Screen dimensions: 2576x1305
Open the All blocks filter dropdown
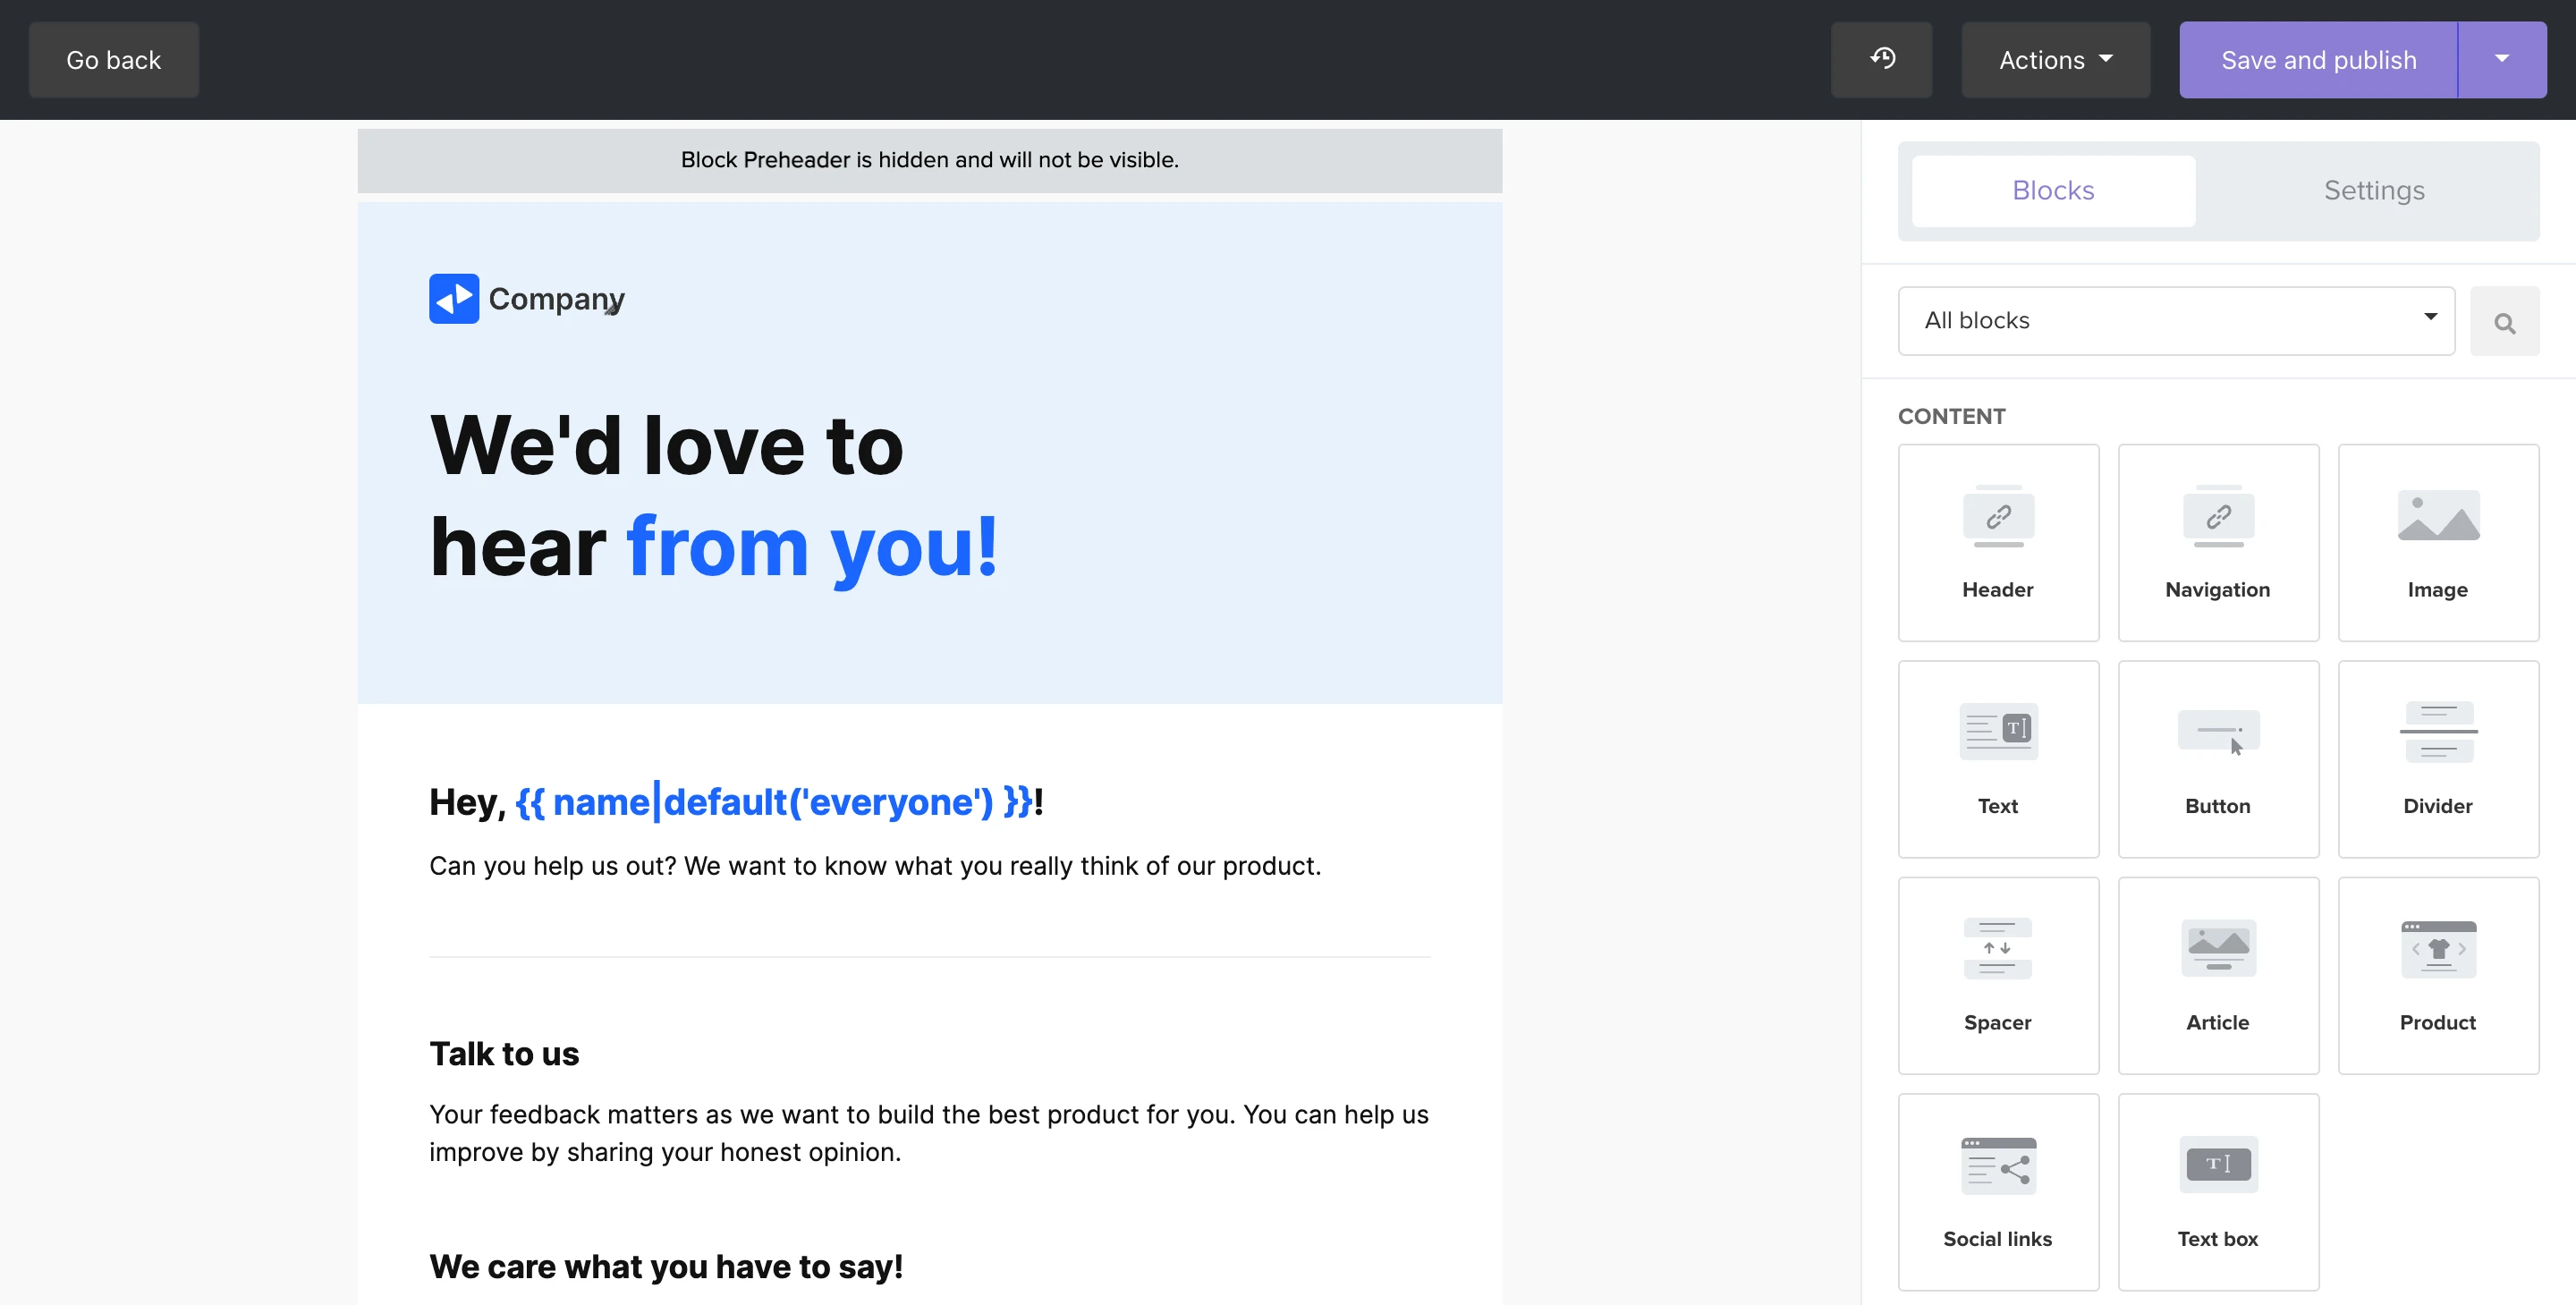coord(2175,321)
